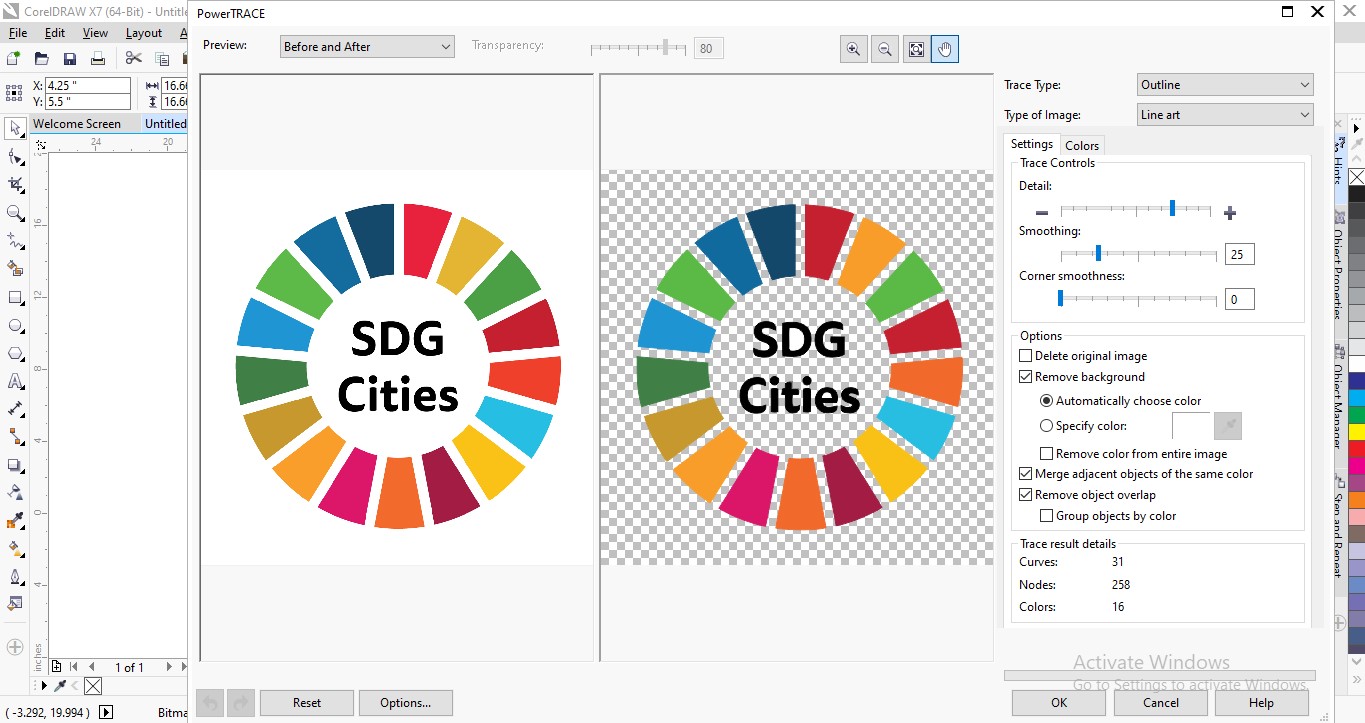
Task: Enable Group objects by color checkbox
Action: click(1047, 516)
